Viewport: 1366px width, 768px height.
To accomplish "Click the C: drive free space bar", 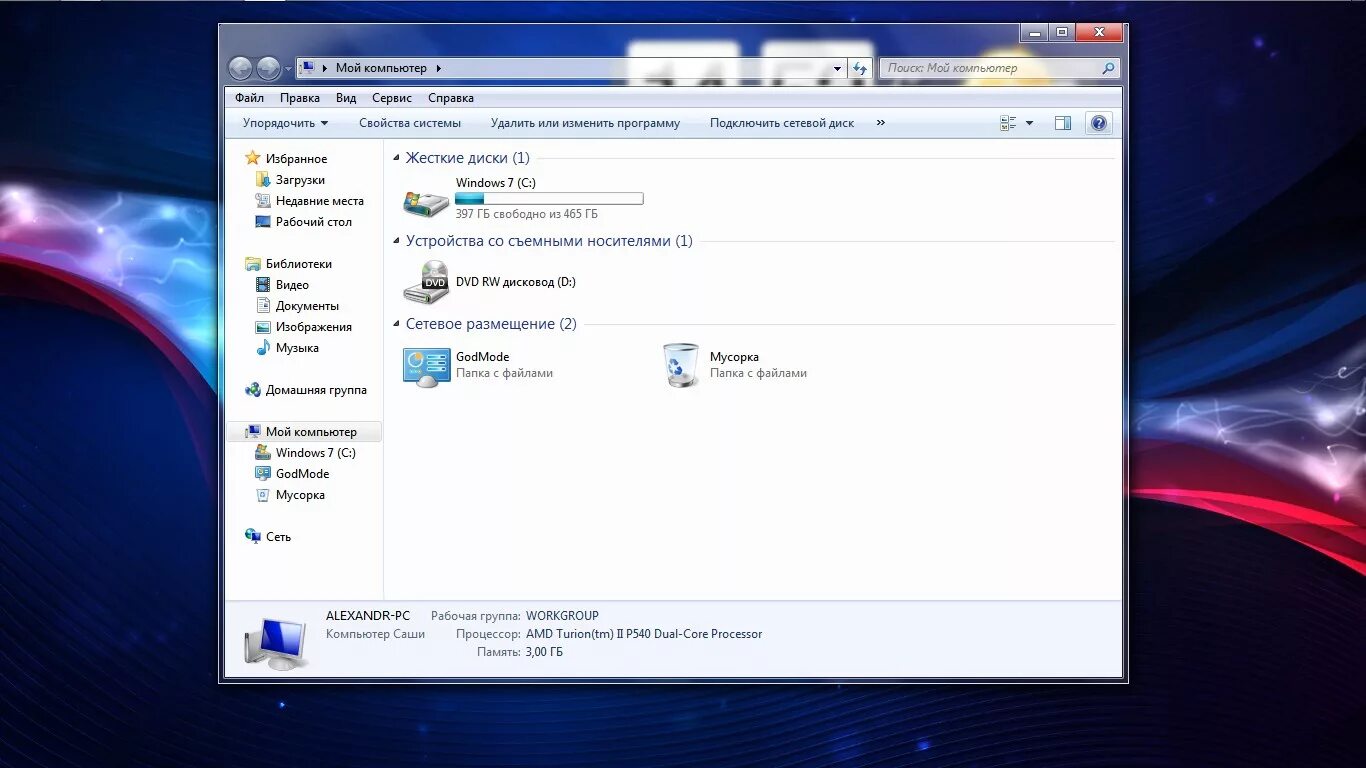I will pos(549,199).
